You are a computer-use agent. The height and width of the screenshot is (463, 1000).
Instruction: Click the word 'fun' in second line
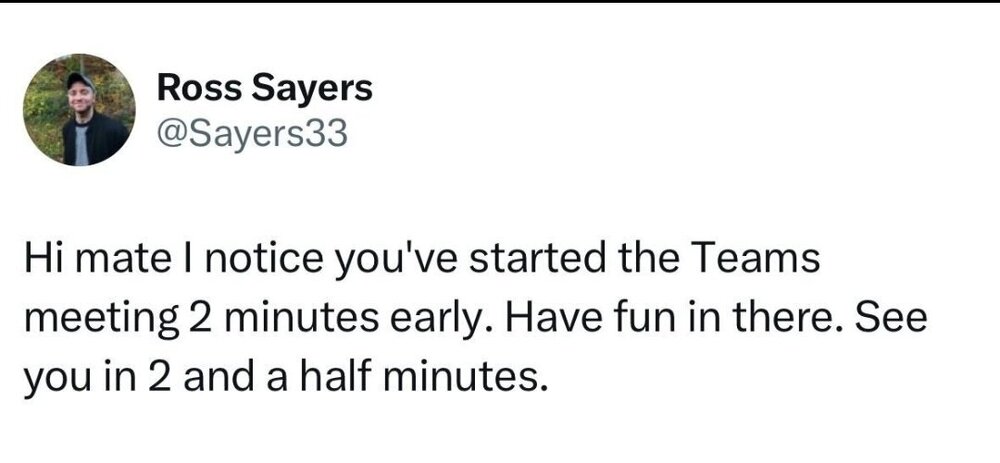pos(638,319)
